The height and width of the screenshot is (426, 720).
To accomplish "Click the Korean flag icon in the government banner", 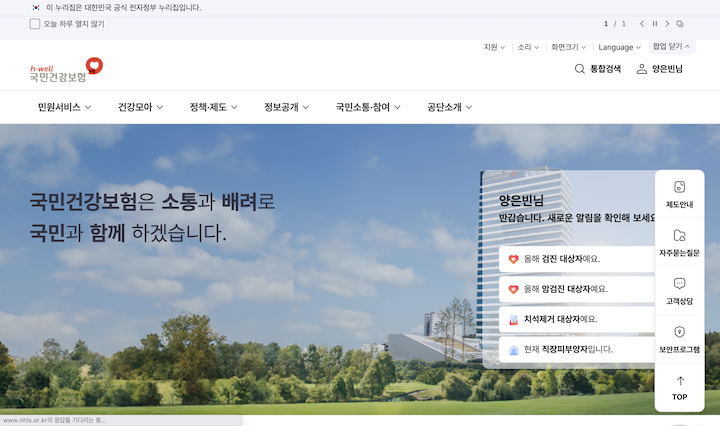I will click(36, 7).
